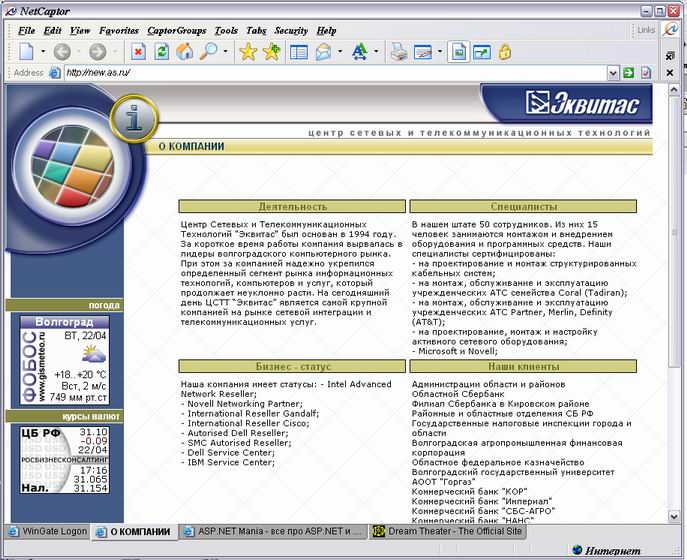Image resolution: width=687 pixels, height=560 pixels.
Task: Expand the Mail envelope dropdown arrow
Action: point(340,52)
